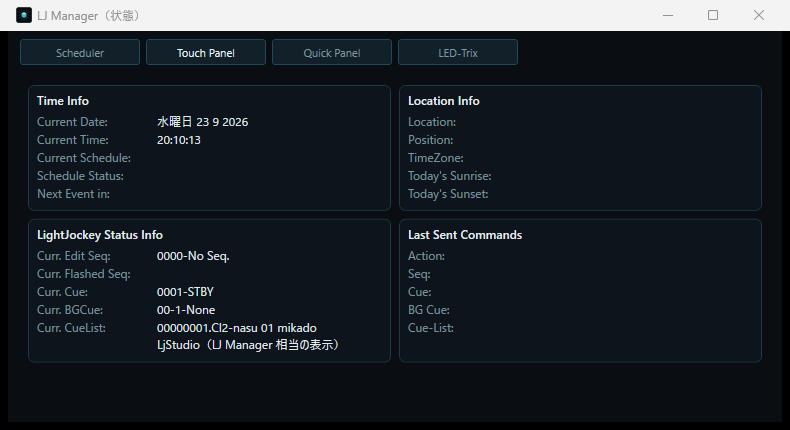Click the 00-1-None background cue value
790x430 pixels.
pyautogui.click(x=185, y=310)
